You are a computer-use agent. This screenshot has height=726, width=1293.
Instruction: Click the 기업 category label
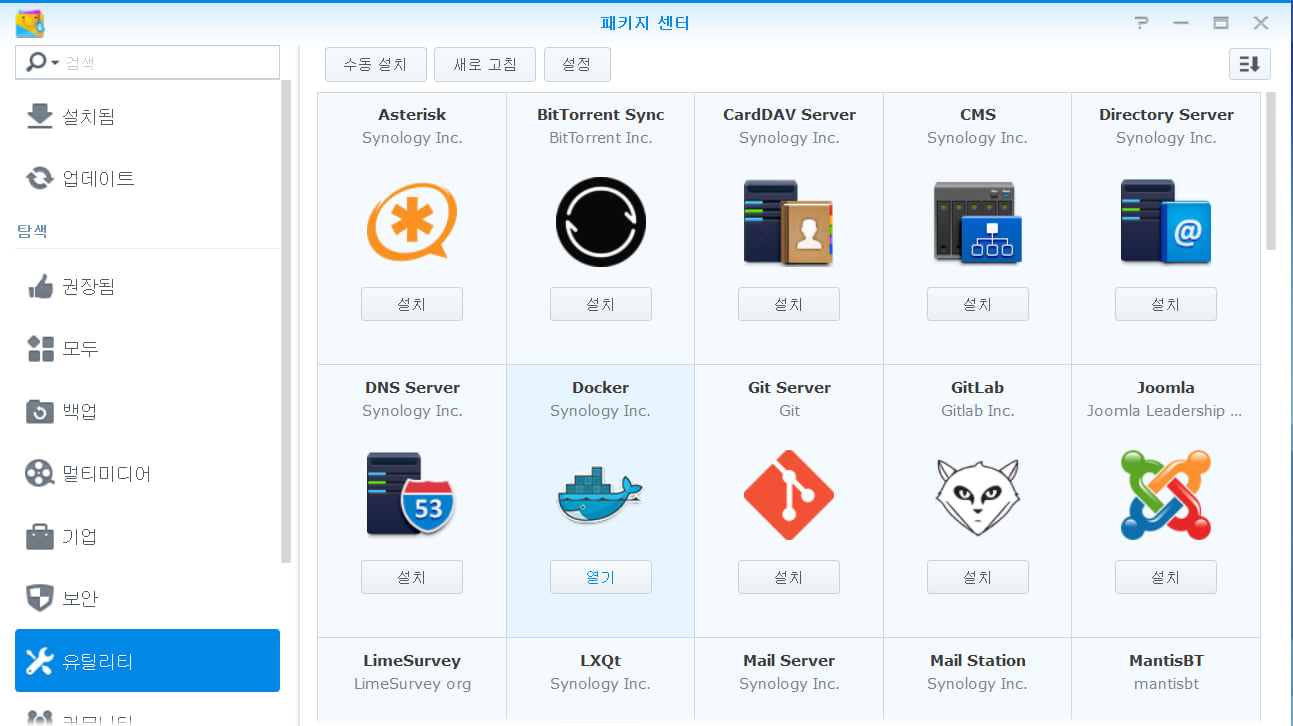(80, 536)
